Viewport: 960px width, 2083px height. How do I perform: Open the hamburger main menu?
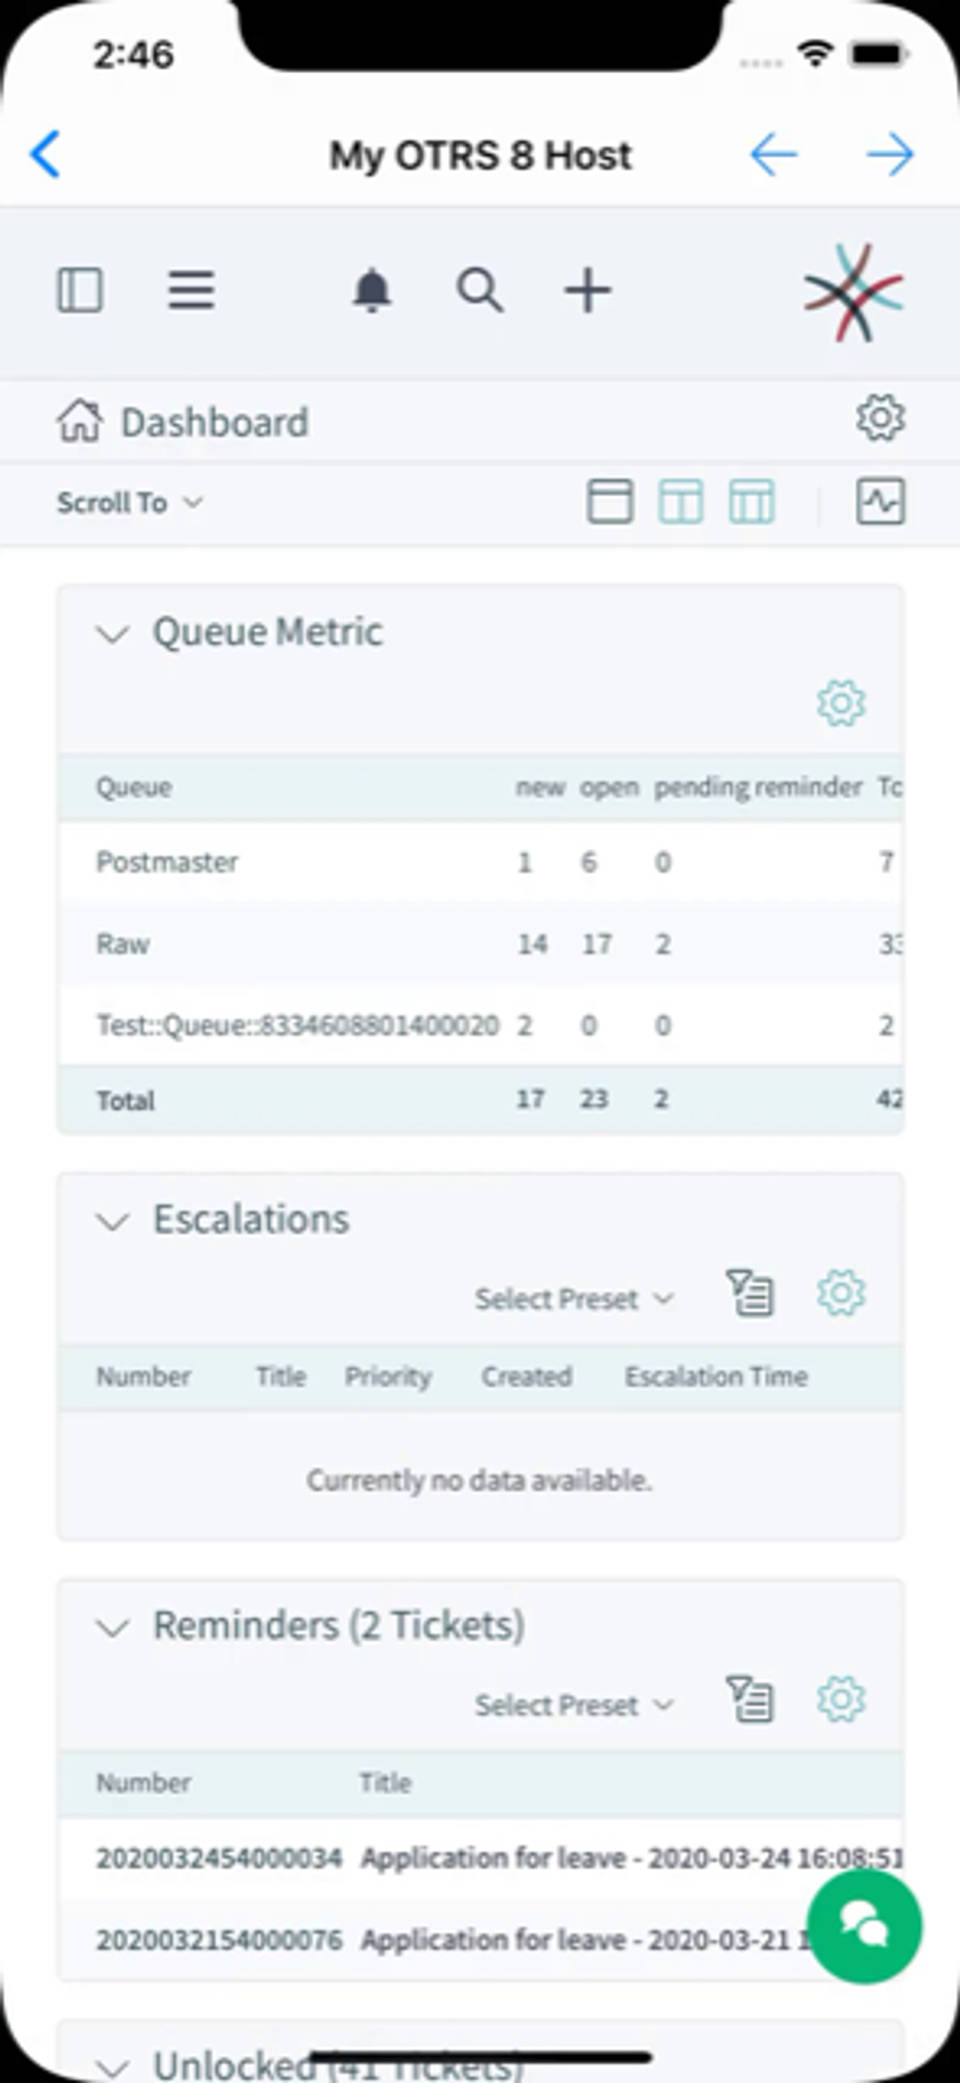[x=190, y=291]
